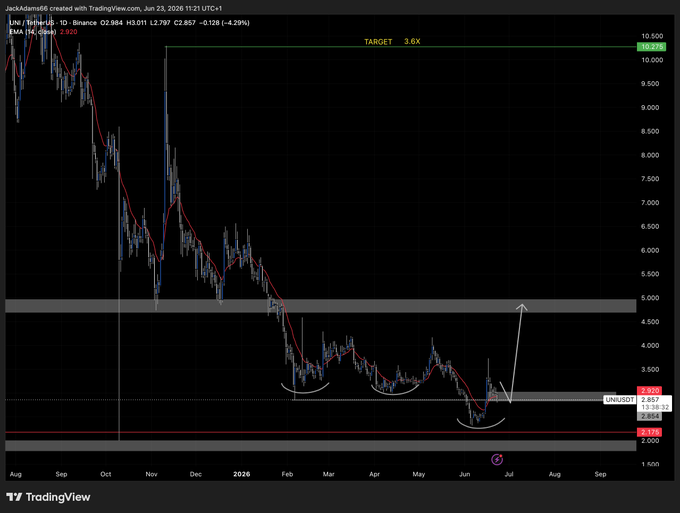Select the gray support zone near 2.000
Screen dimensions: 680x513
click(320, 446)
